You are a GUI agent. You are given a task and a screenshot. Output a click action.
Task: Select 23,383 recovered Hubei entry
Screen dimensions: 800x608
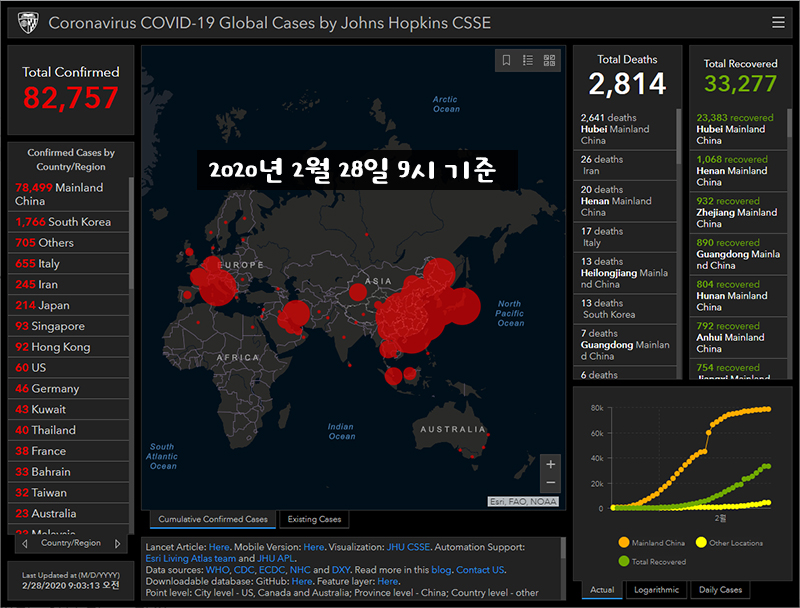tap(738, 129)
